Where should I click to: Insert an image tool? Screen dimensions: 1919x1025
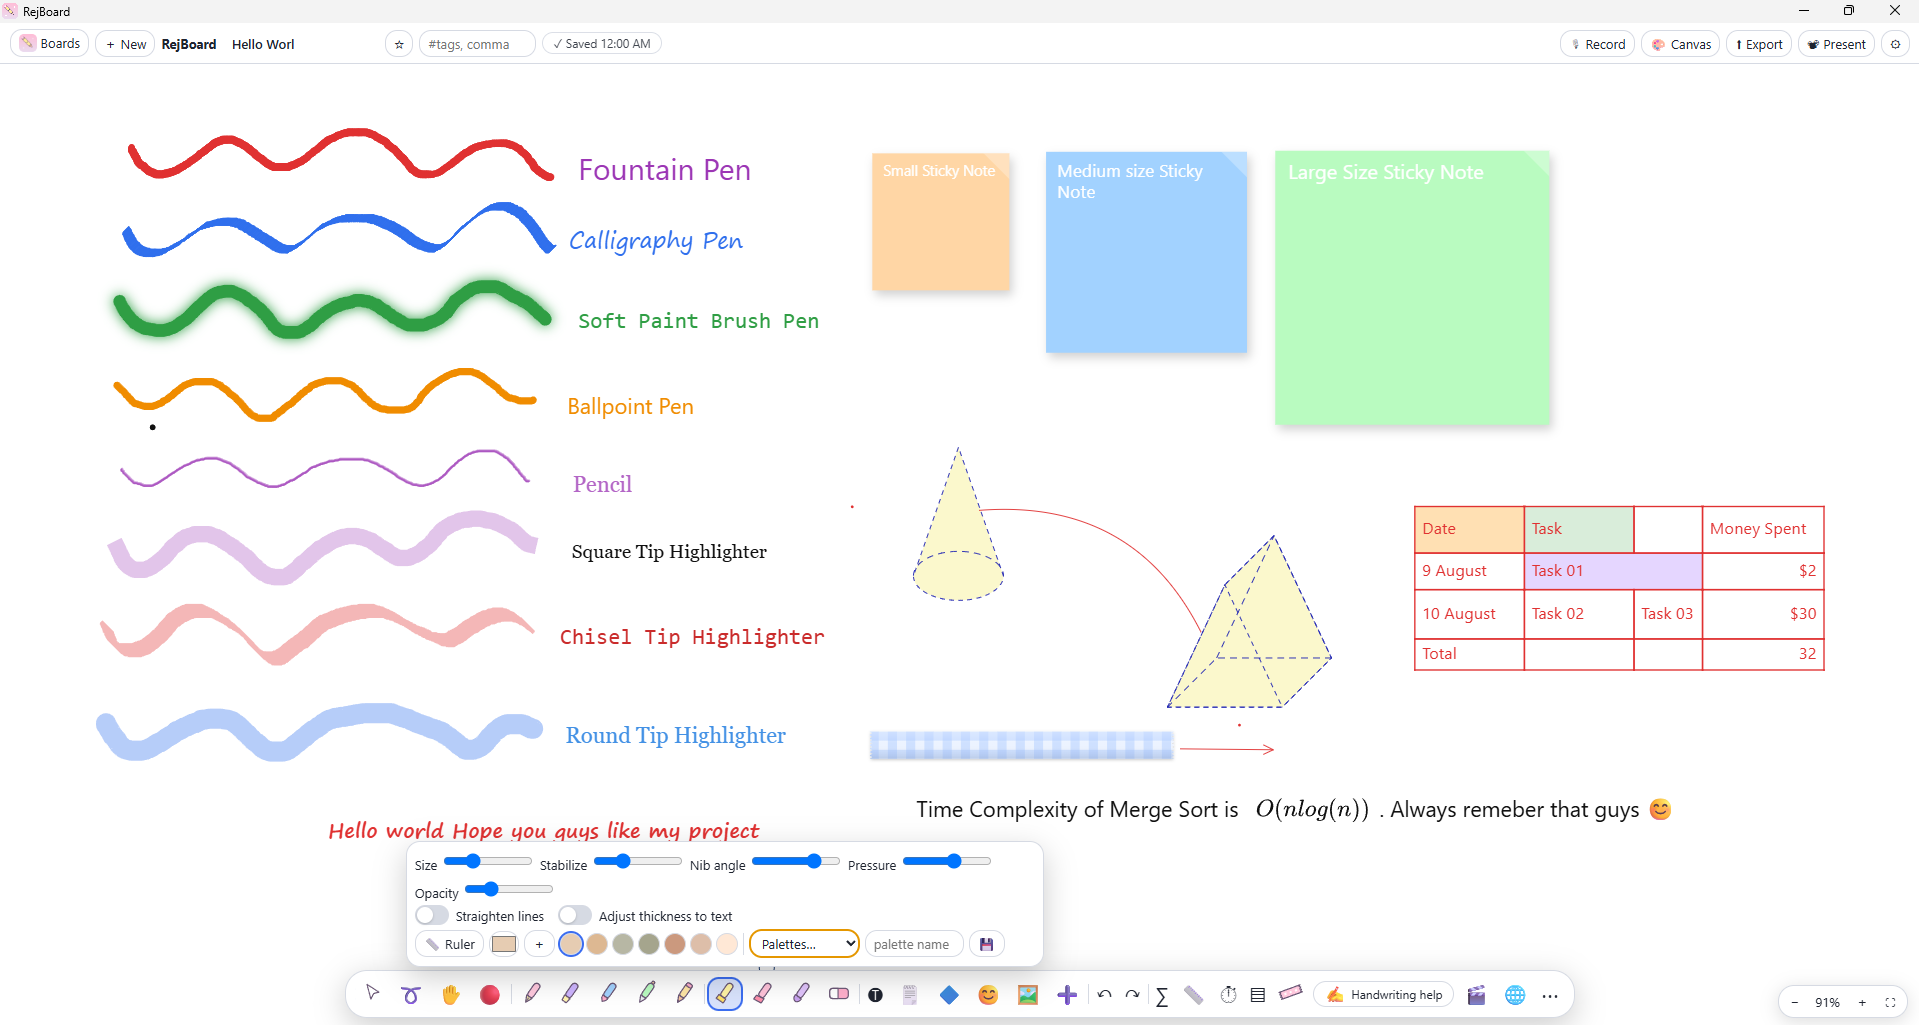point(1027,994)
